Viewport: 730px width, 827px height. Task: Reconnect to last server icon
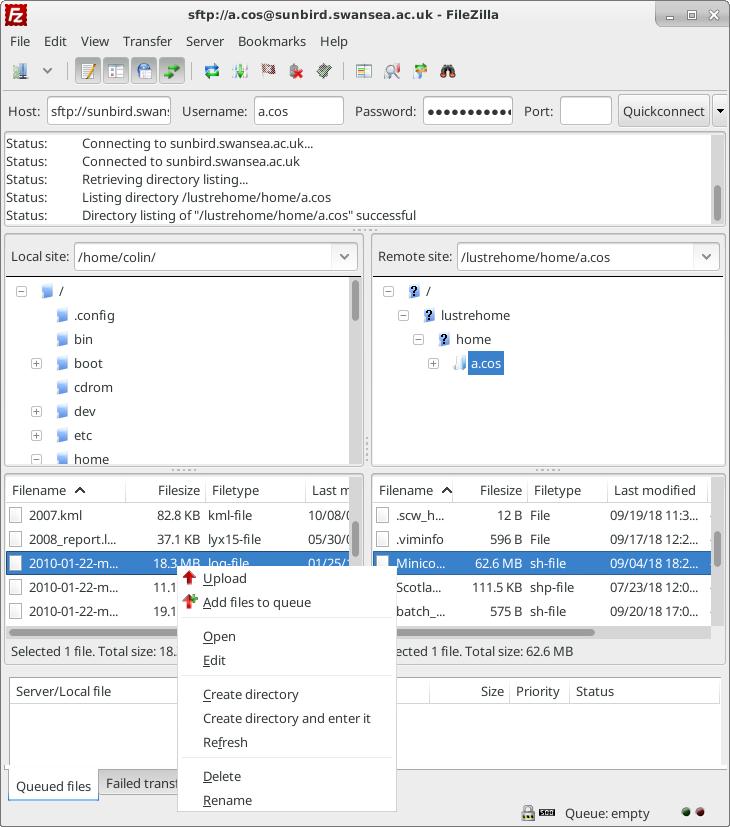click(324, 71)
